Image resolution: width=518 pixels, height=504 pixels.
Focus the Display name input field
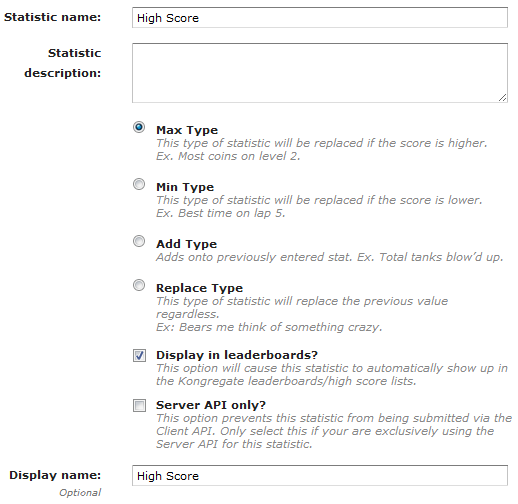(x=320, y=475)
